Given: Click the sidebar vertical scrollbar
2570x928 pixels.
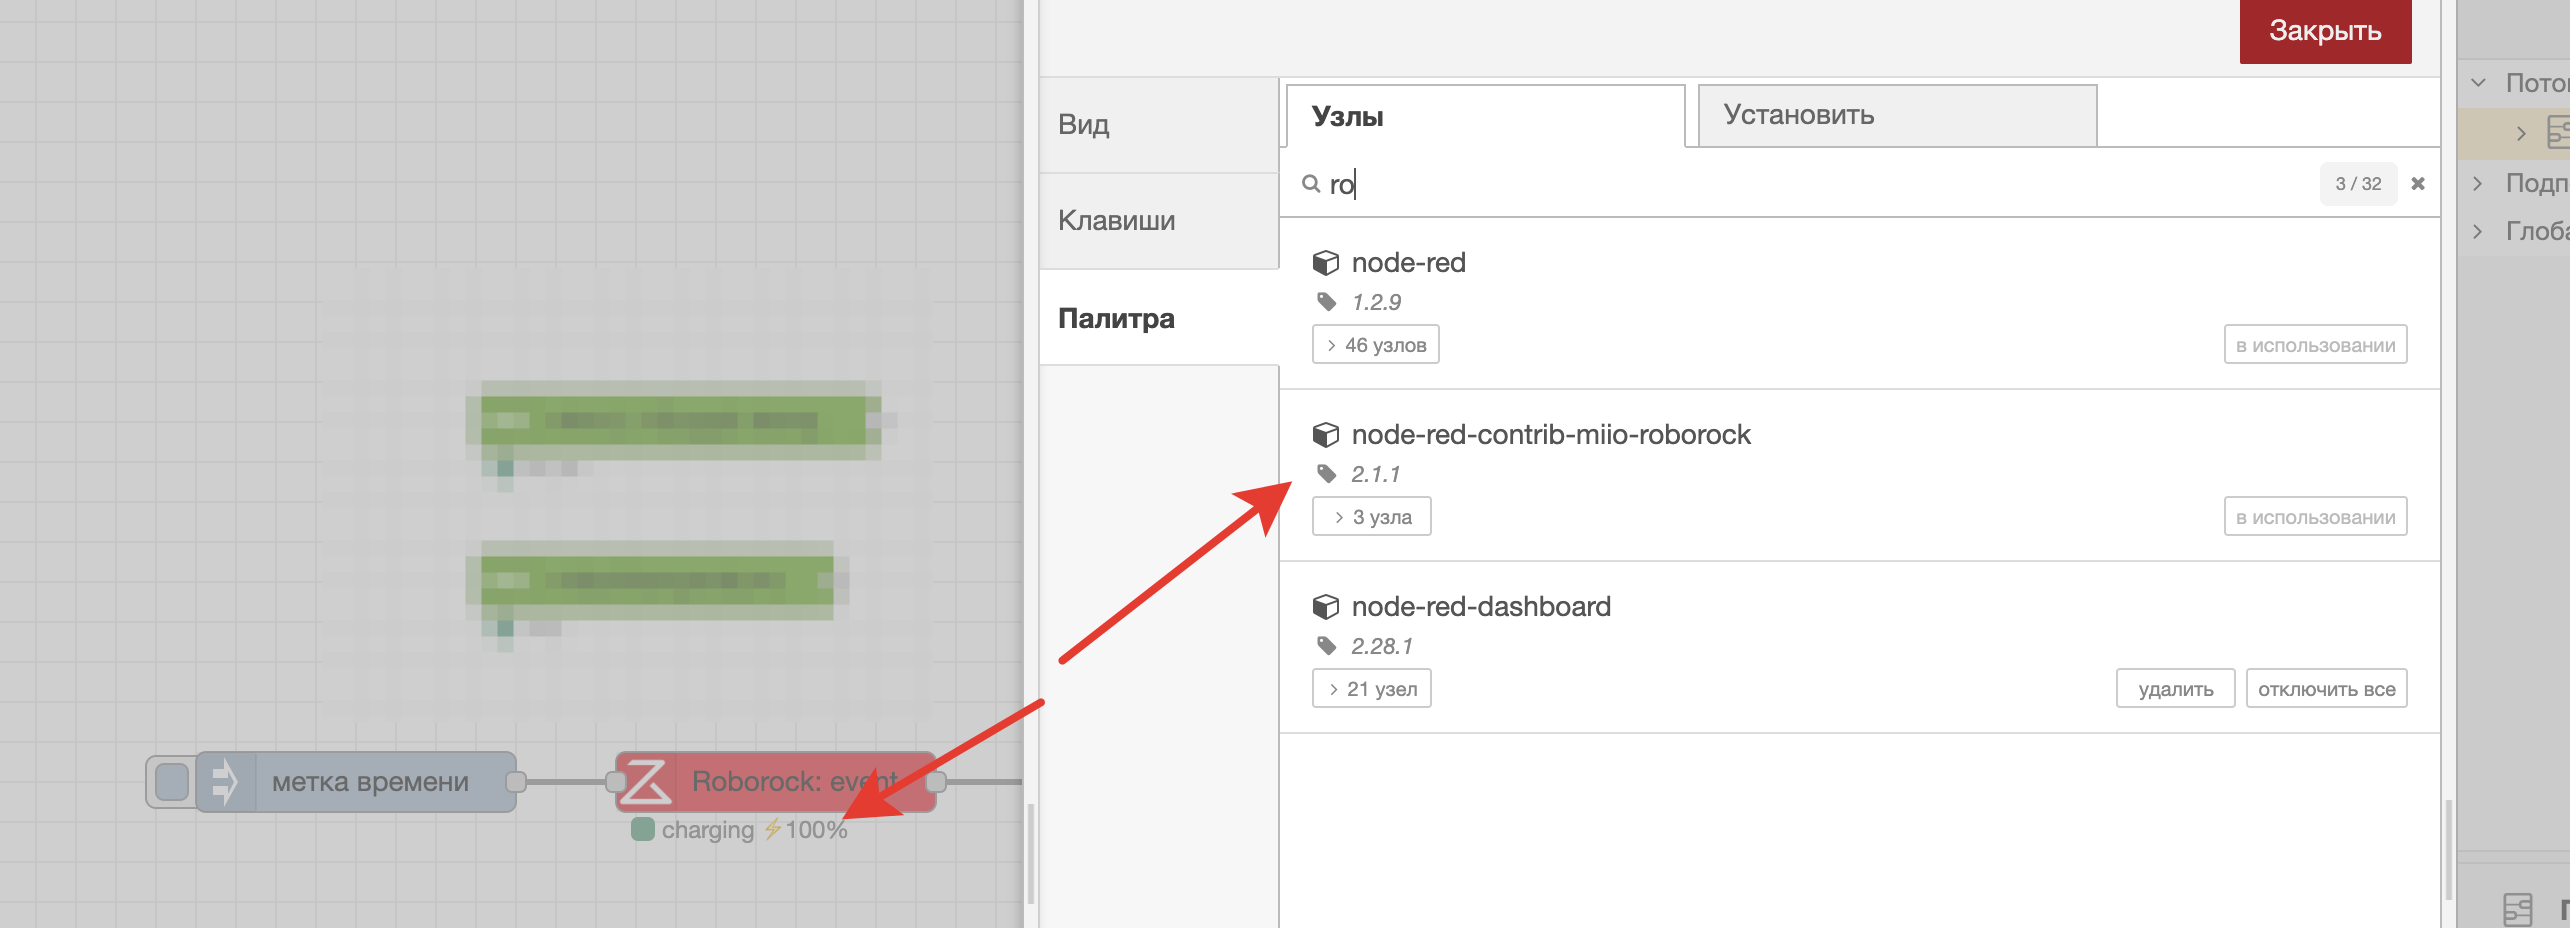Looking at the screenshot, I should click(x=2449, y=850).
